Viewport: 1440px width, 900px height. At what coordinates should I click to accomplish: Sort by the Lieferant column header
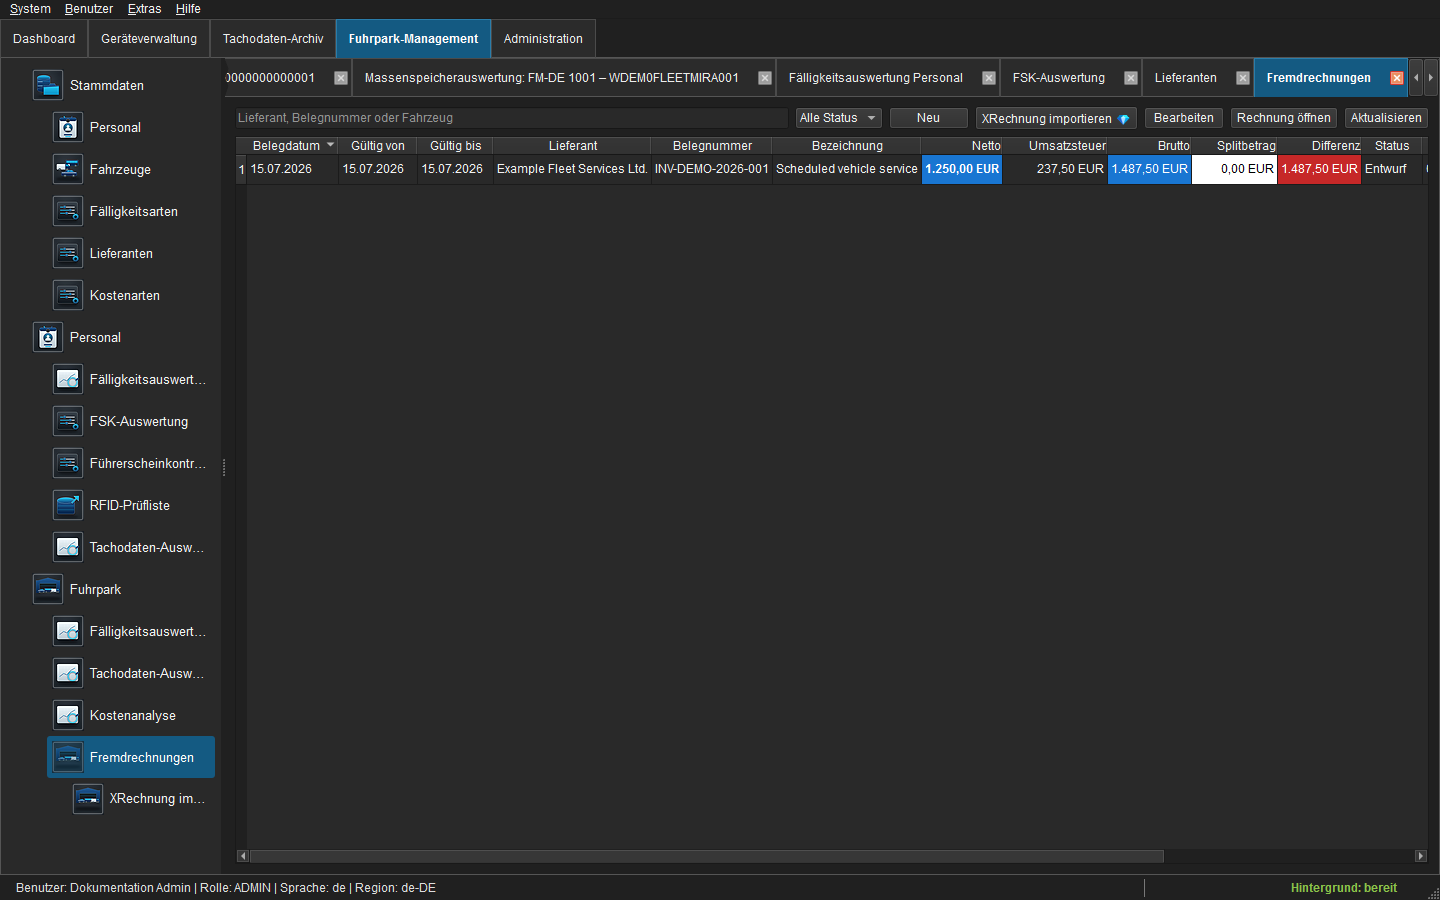pyautogui.click(x=573, y=146)
